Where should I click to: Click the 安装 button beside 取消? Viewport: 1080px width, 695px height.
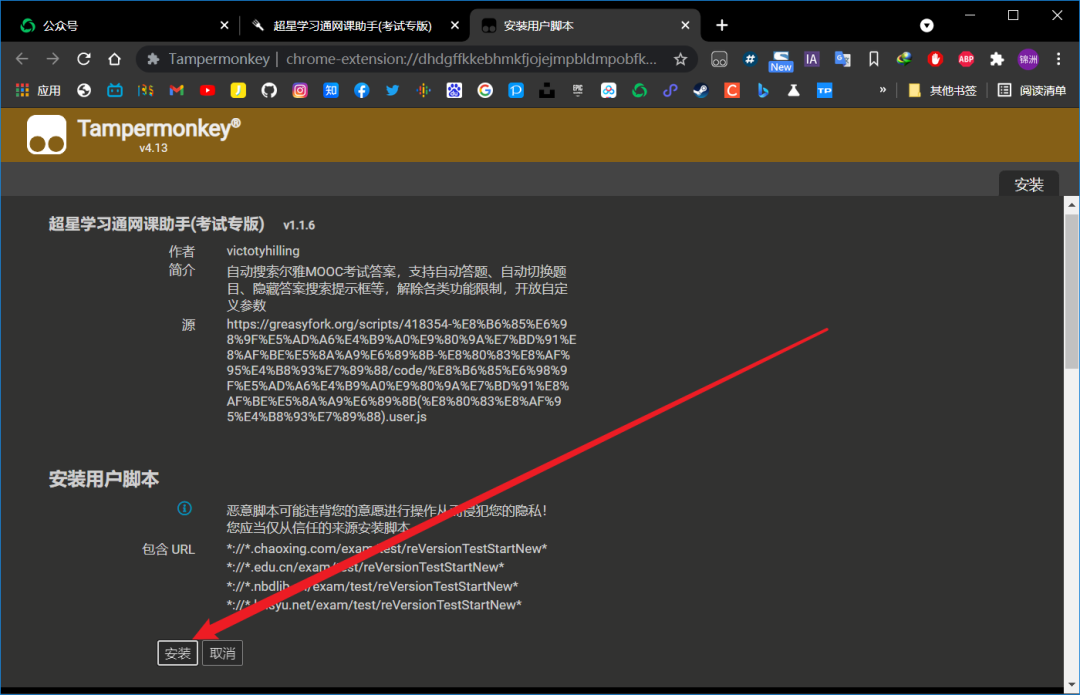(x=178, y=653)
